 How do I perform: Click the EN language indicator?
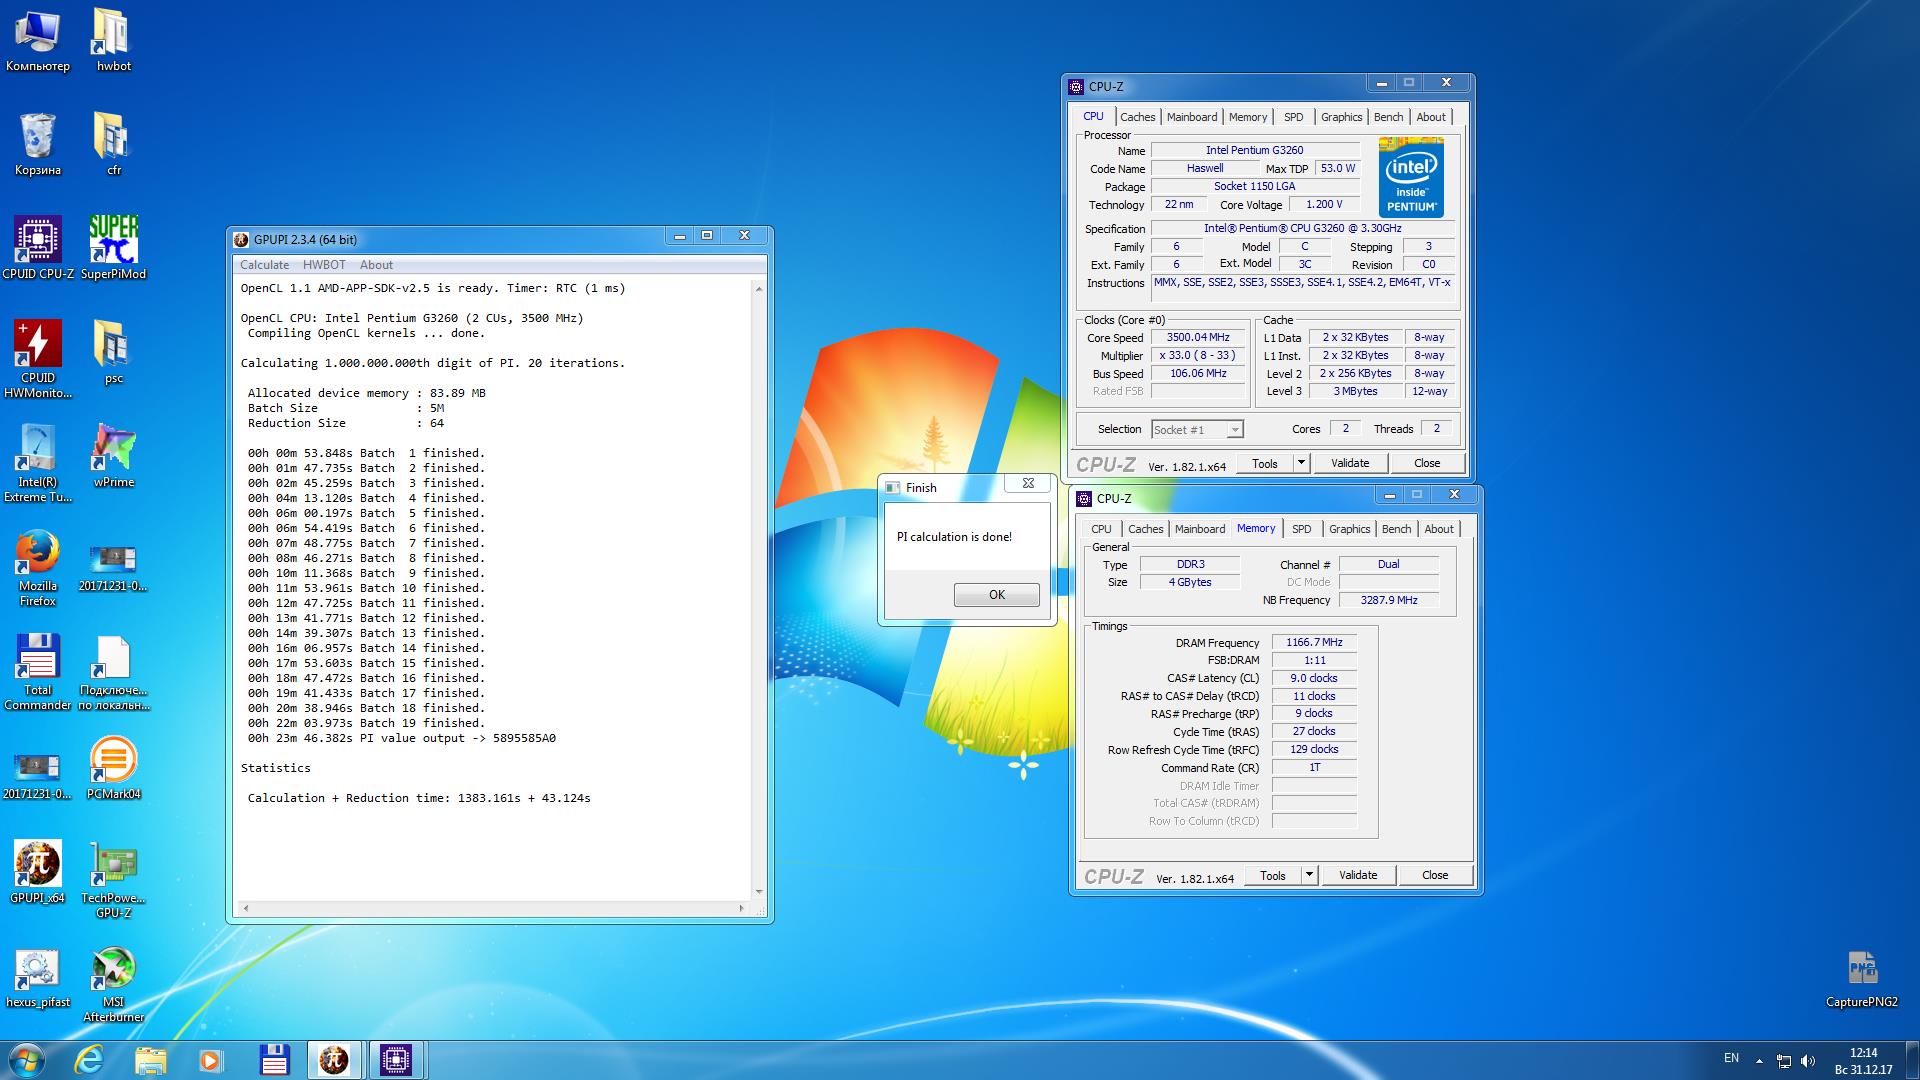click(1731, 1058)
